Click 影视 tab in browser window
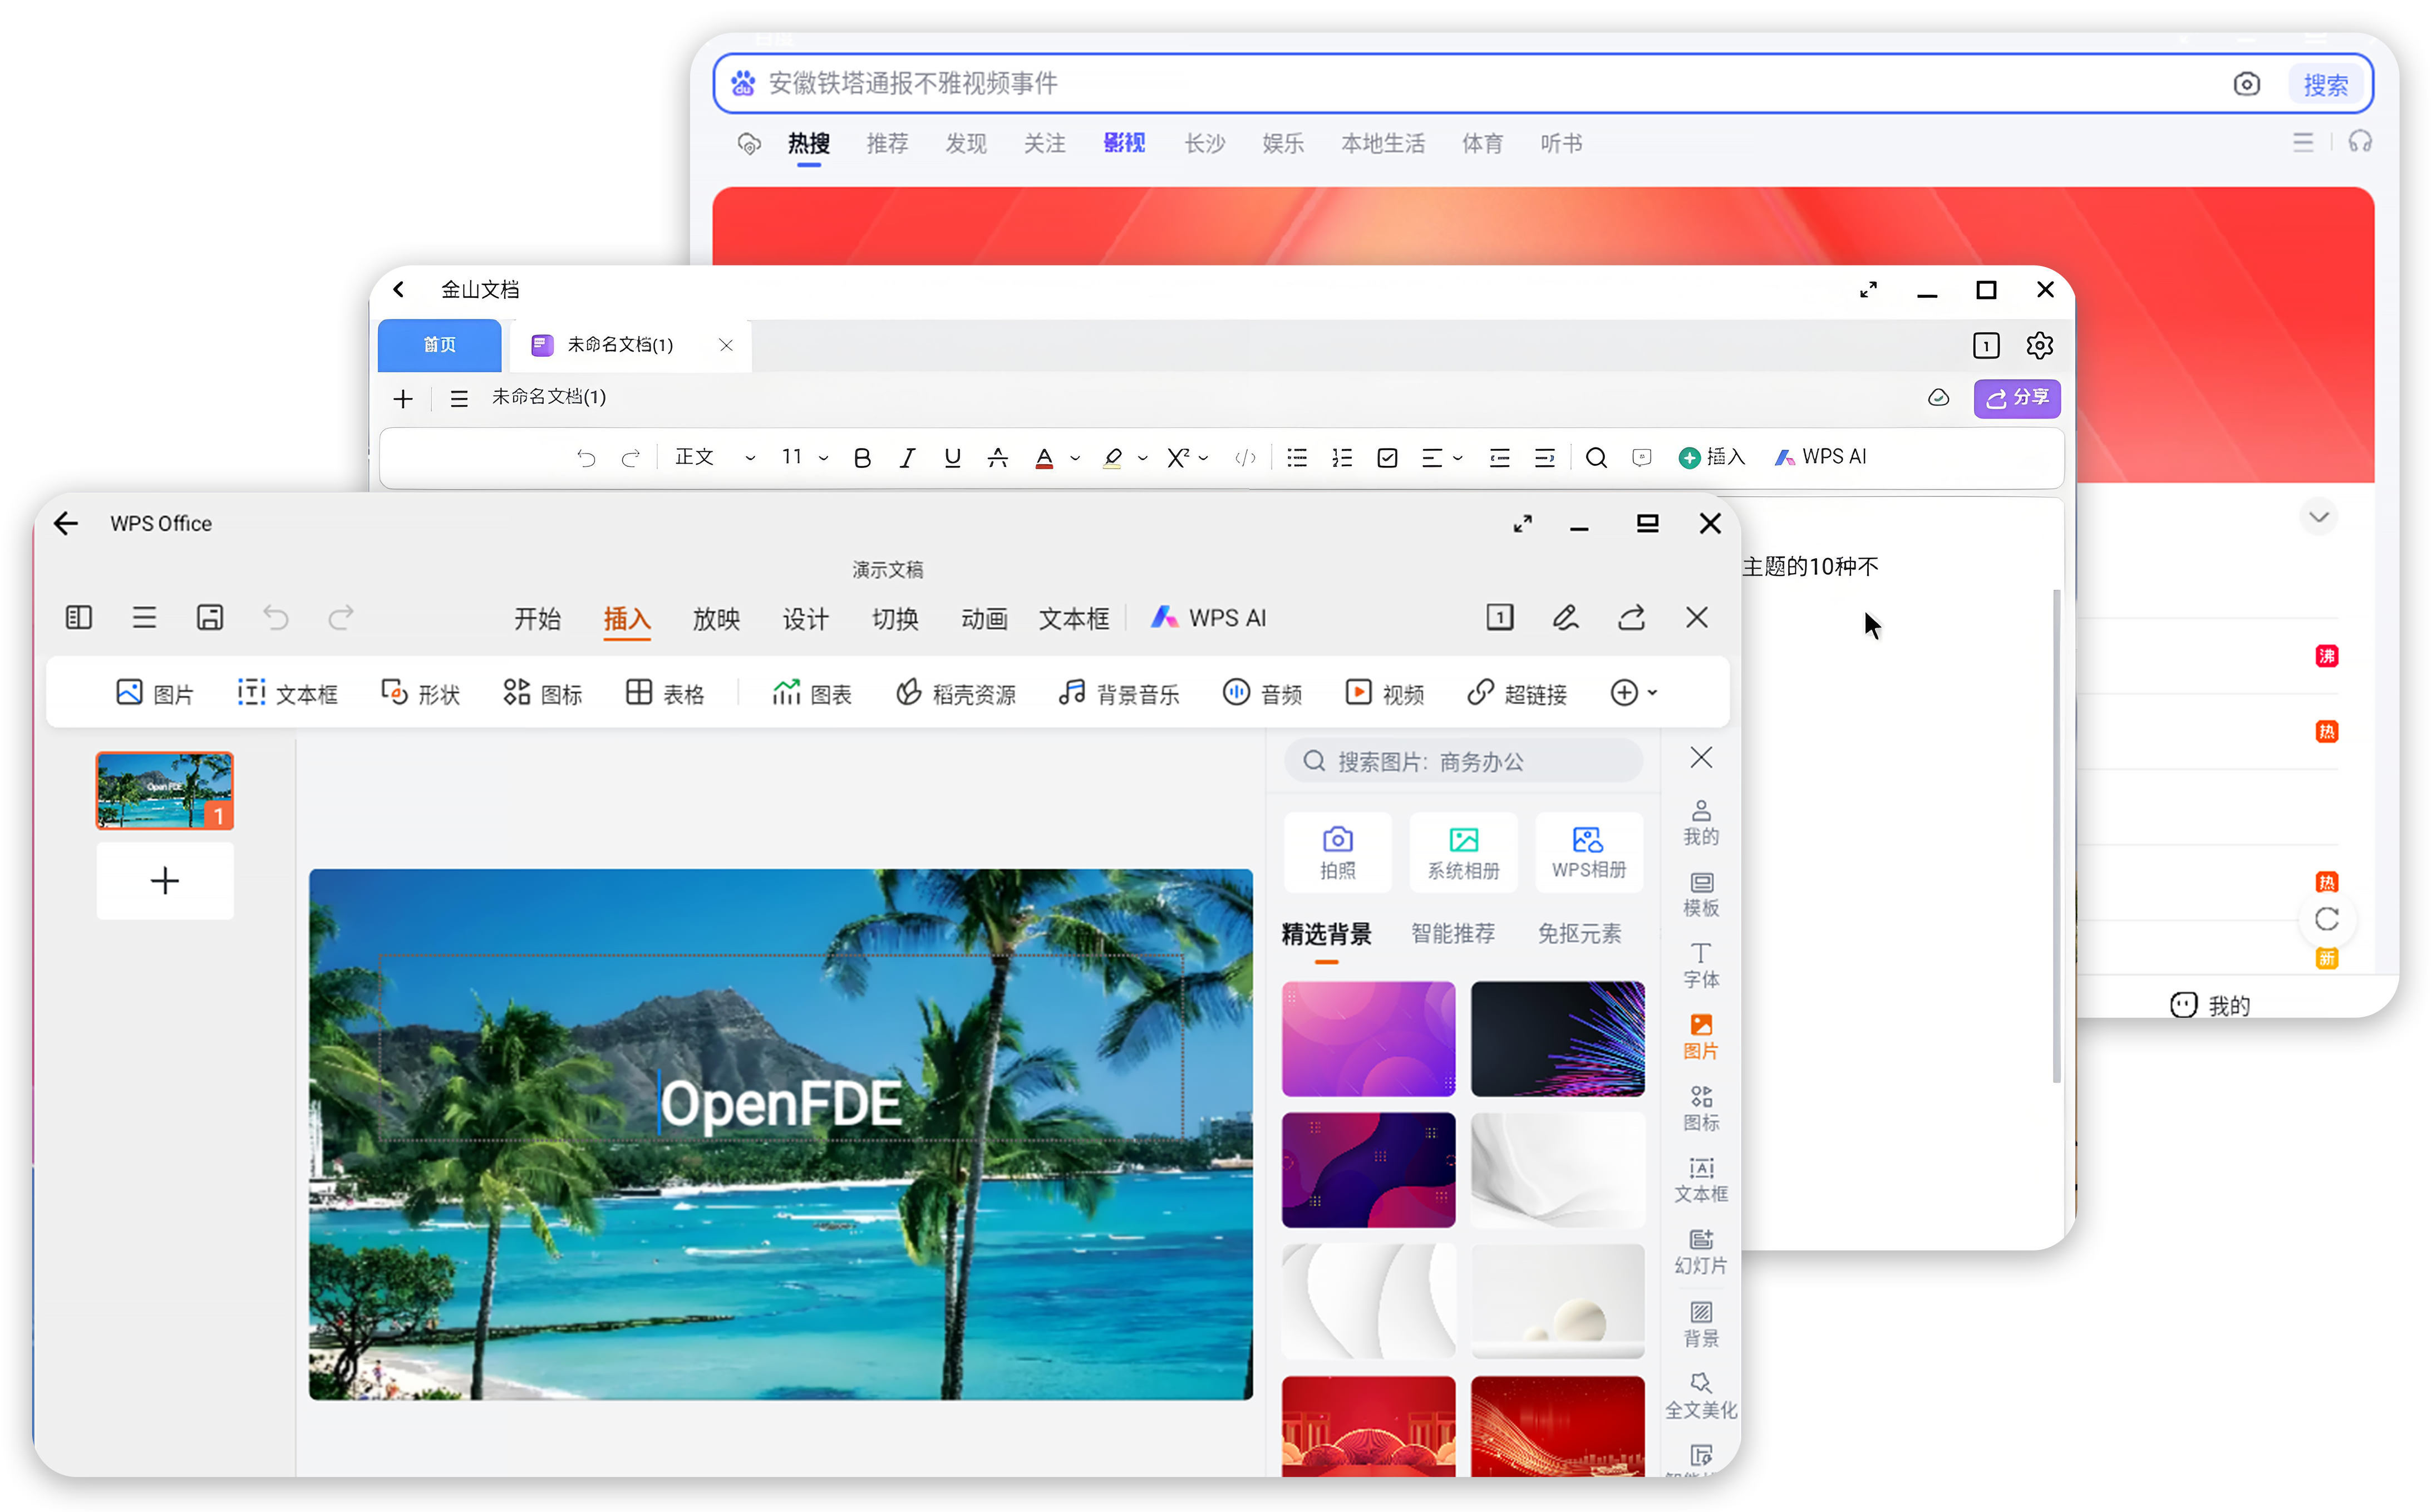Screen dimensions: 2432x1512 pos(1124,143)
